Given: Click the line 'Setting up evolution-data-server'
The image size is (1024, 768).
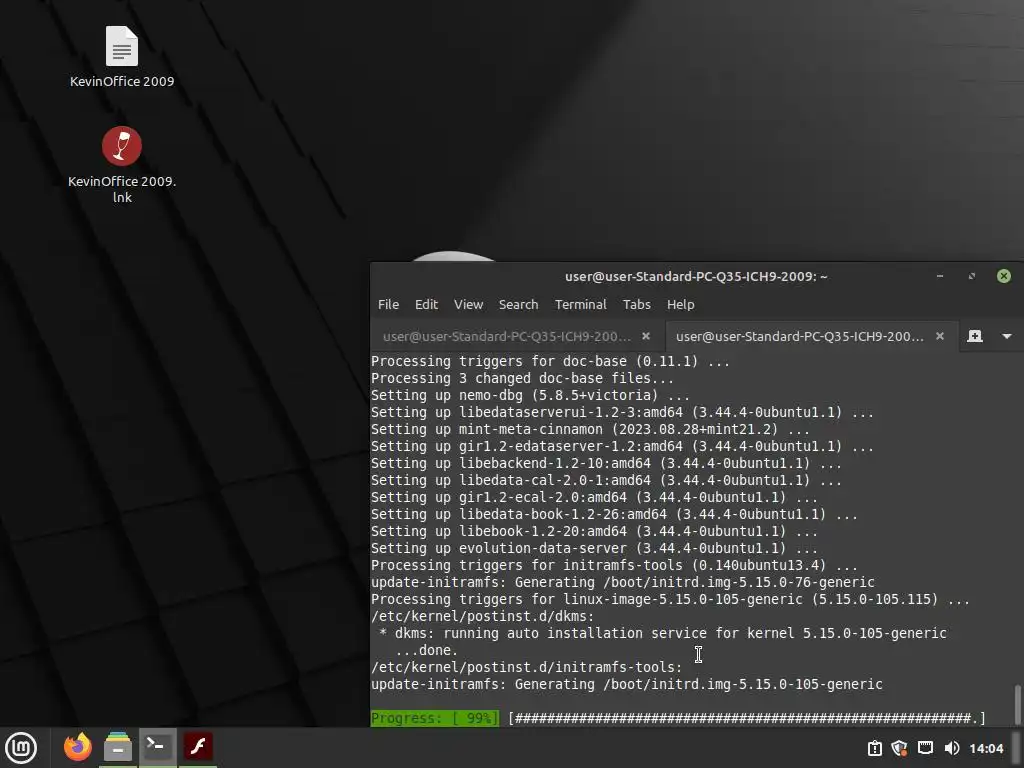Looking at the screenshot, I should click(x=594, y=548).
